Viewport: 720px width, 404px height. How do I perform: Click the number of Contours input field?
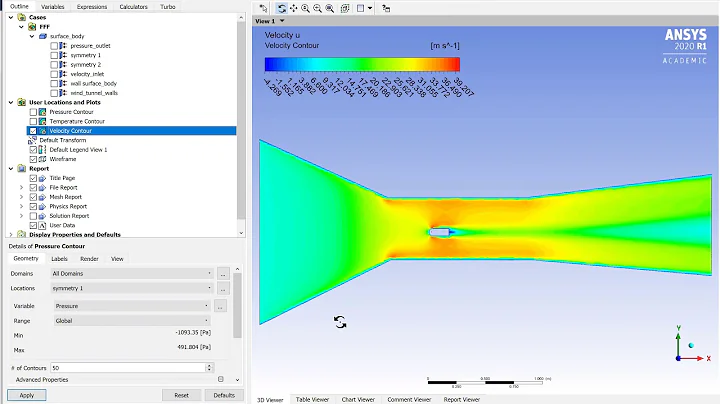click(x=128, y=368)
